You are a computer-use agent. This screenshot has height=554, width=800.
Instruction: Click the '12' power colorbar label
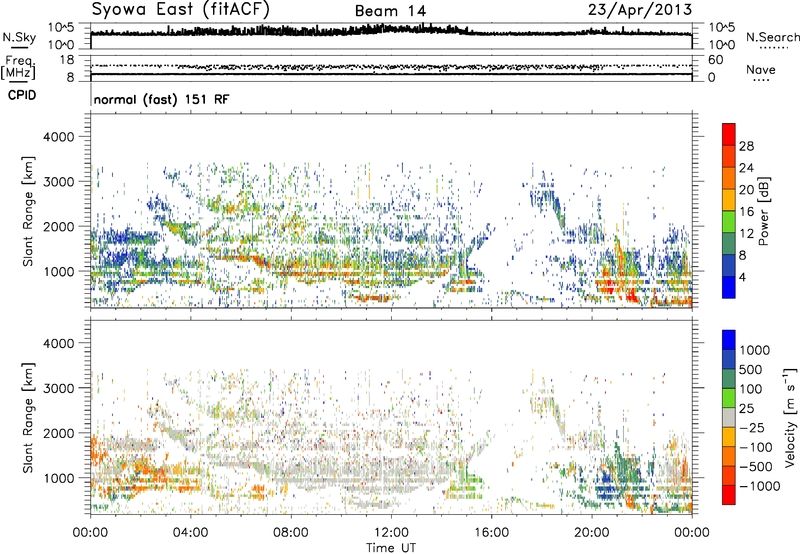coord(746,234)
